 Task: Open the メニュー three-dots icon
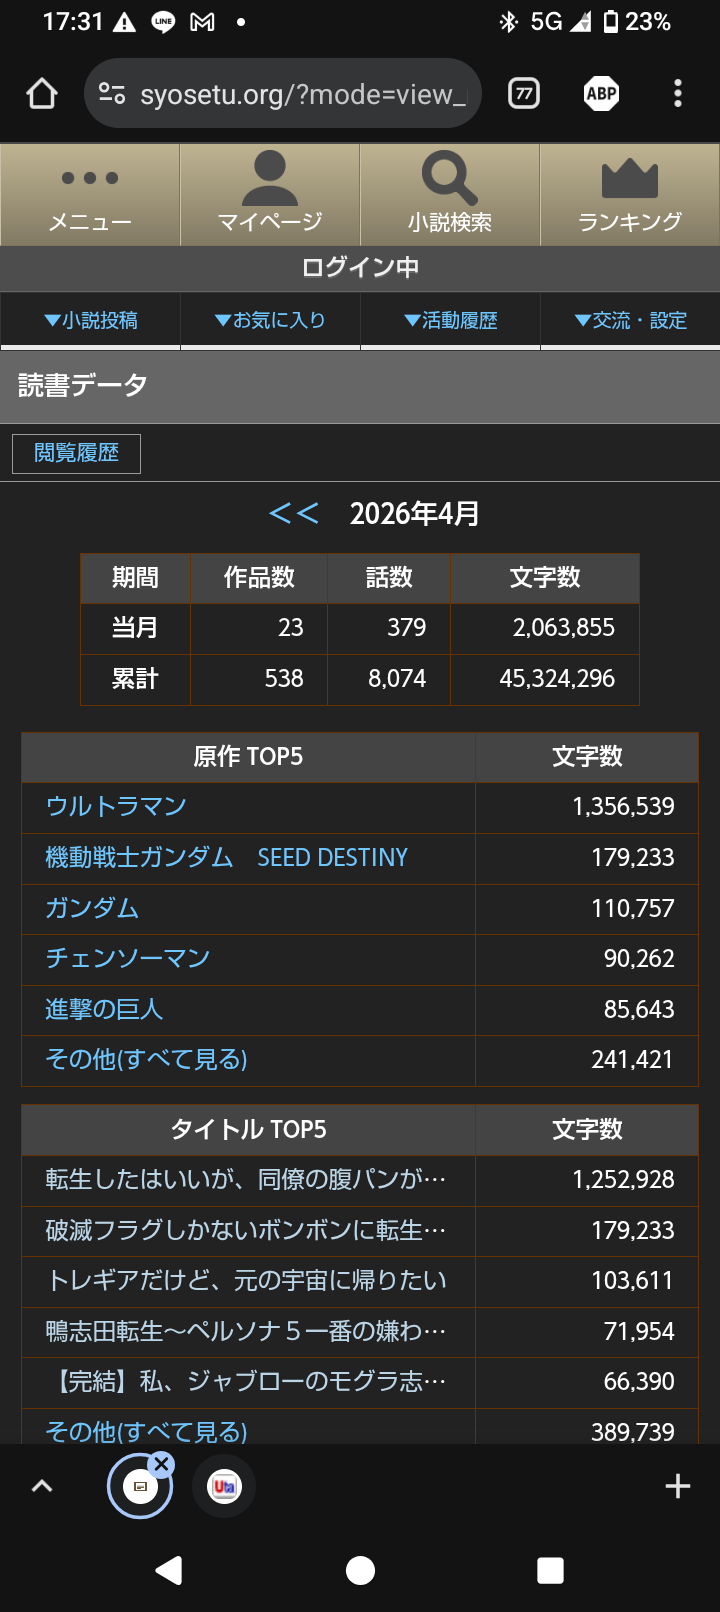click(x=90, y=179)
